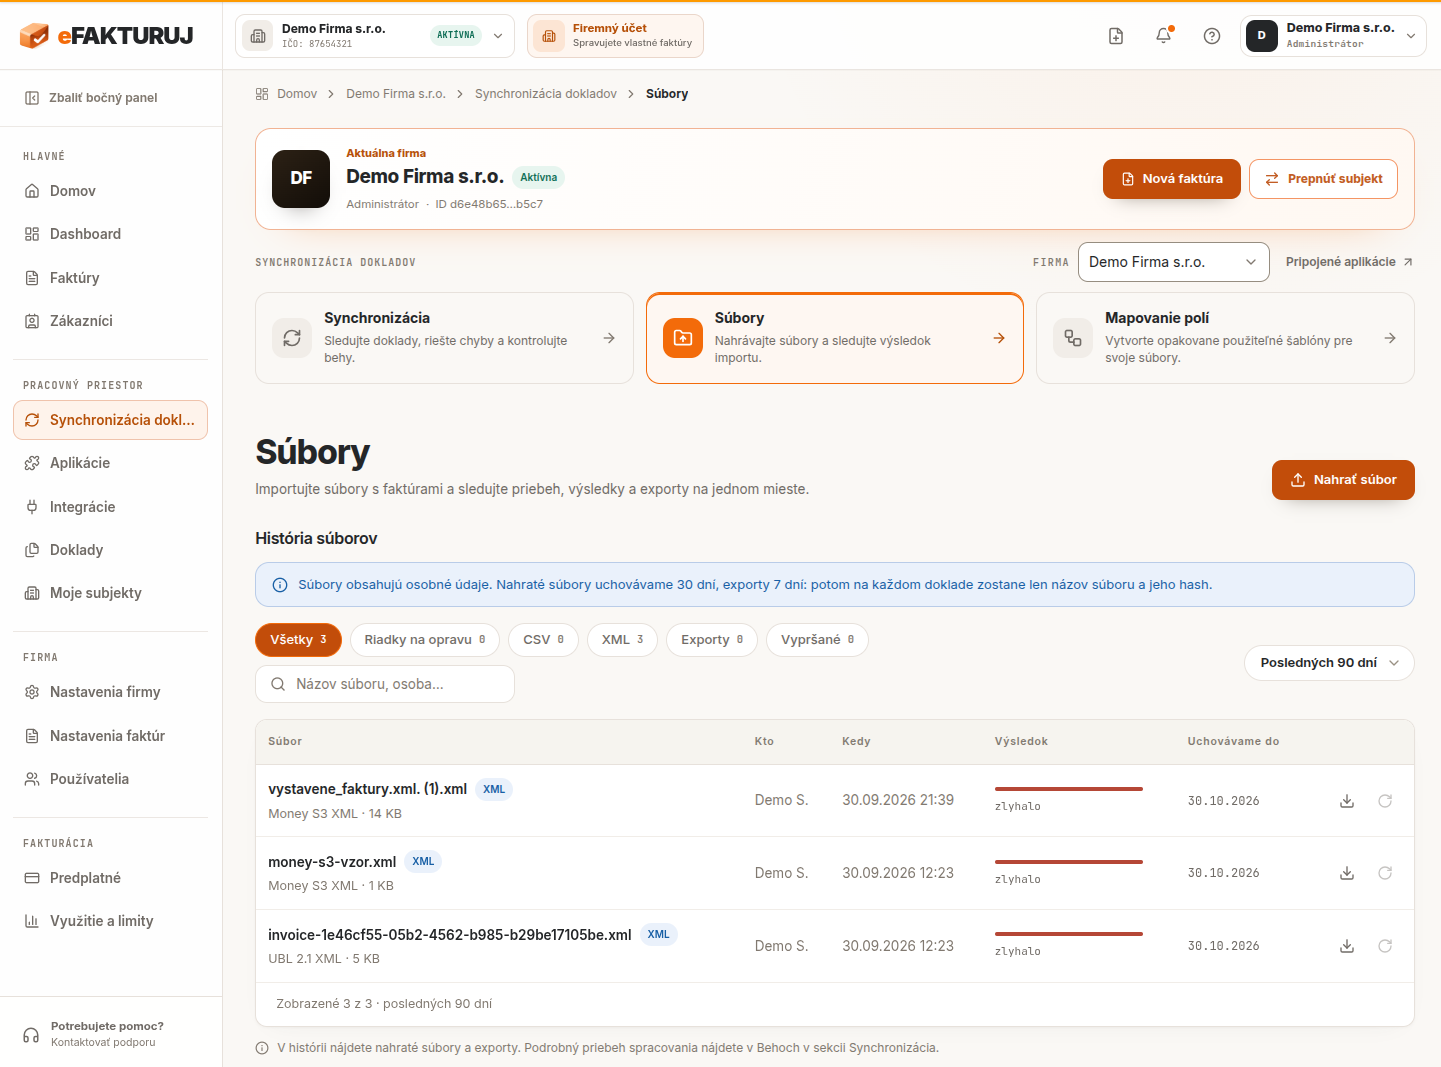Click the new document icon in top bar
Screen dimensions: 1441x1067
pos(1116,36)
